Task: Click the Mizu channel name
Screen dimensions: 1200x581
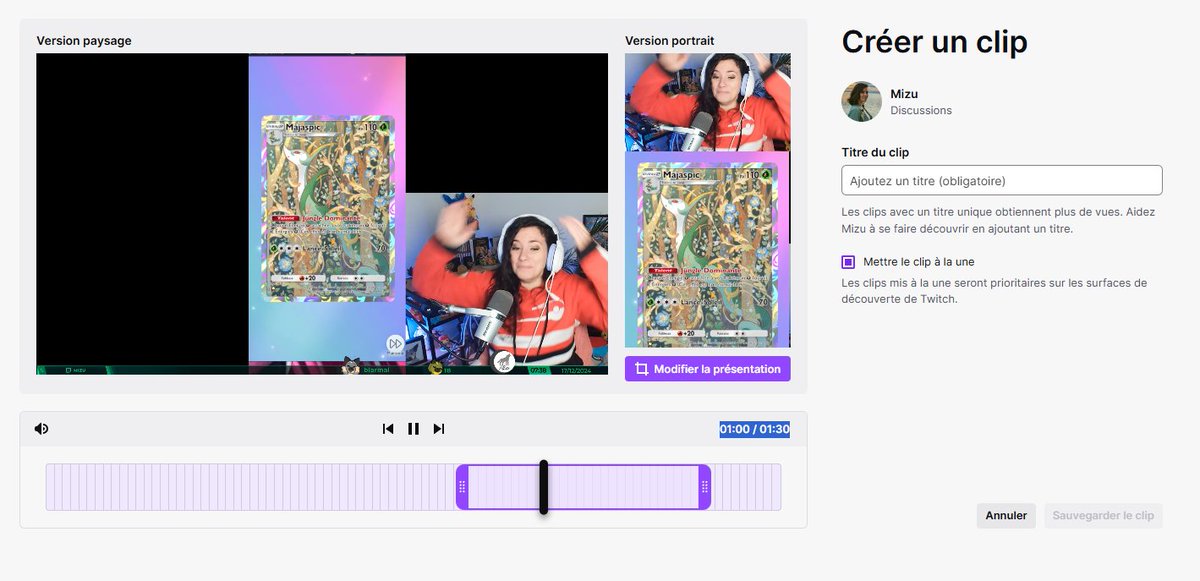Action: coord(904,94)
